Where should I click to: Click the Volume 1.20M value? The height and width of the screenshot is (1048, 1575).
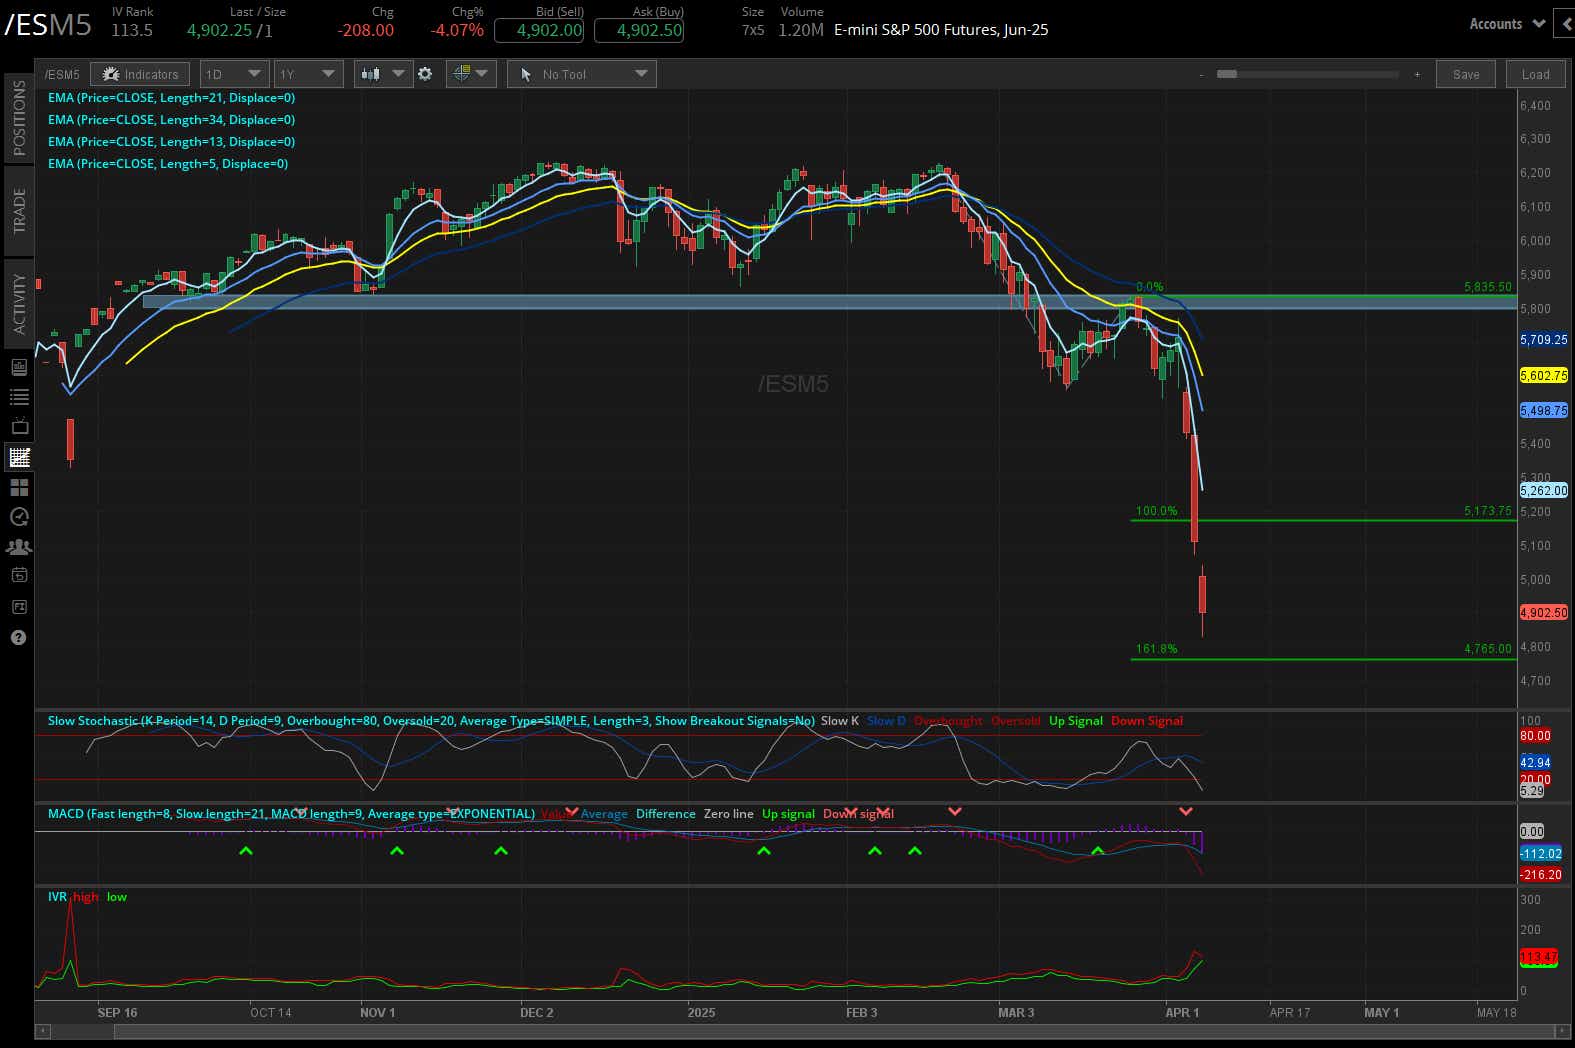[x=801, y=30]
